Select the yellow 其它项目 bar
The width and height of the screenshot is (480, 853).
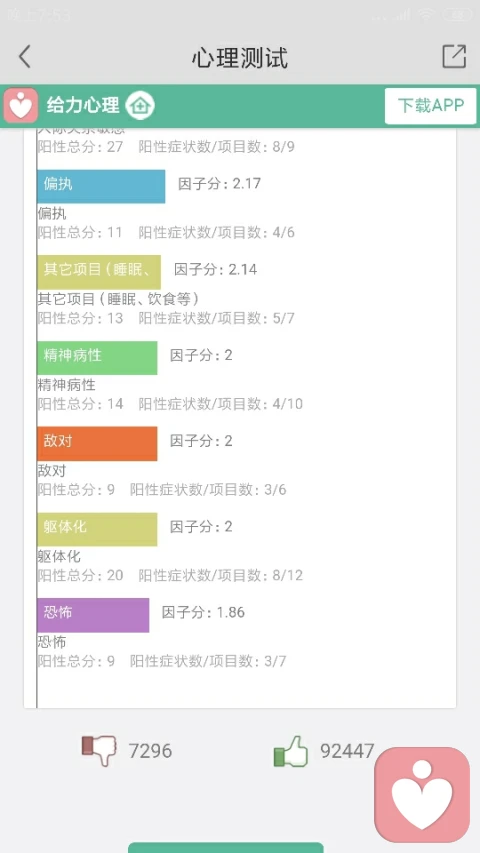tap(99, 272)
